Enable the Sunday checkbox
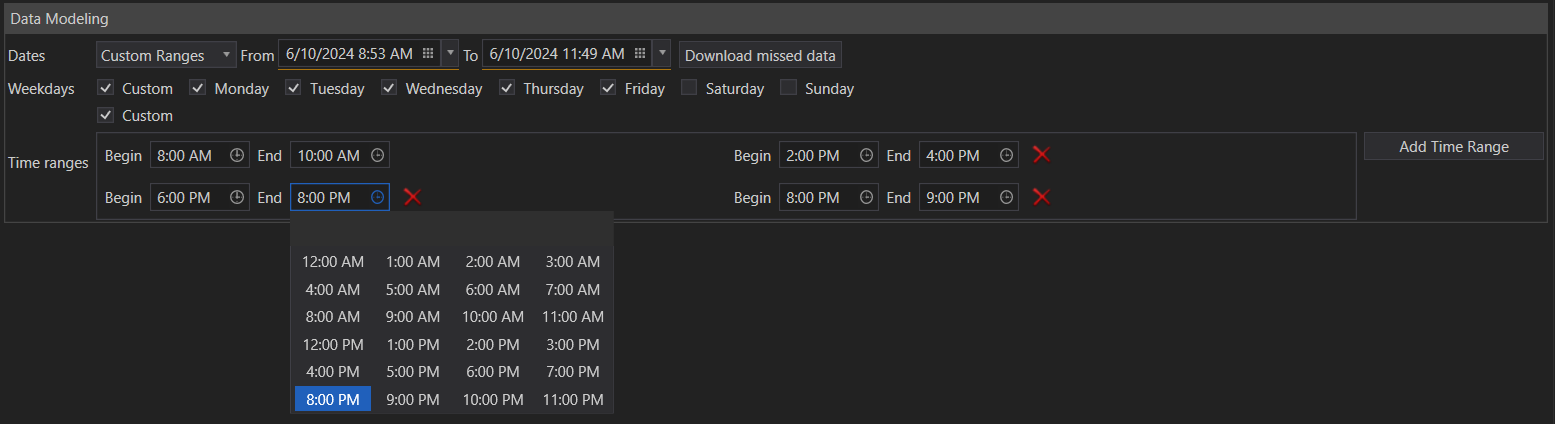1555x424 pixels. 788,88
